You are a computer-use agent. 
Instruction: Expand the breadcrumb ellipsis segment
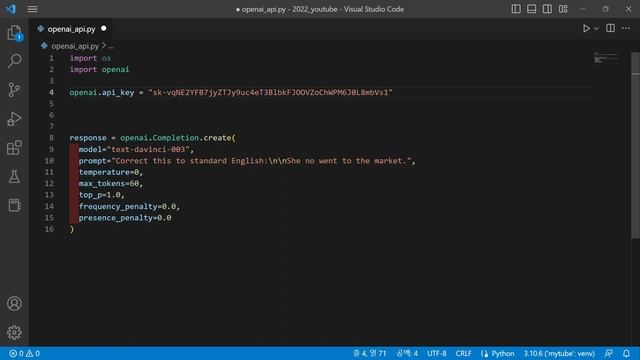111,46
